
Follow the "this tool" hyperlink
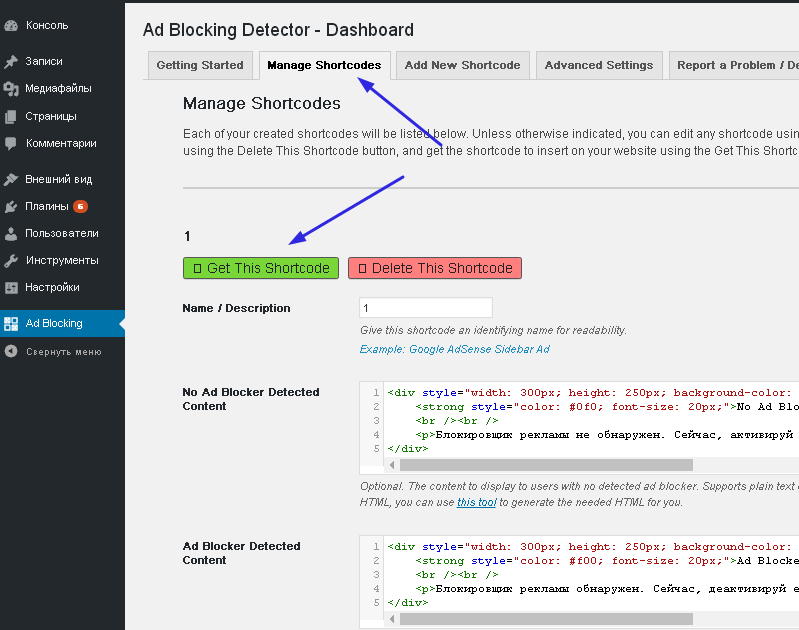[476, 502]
